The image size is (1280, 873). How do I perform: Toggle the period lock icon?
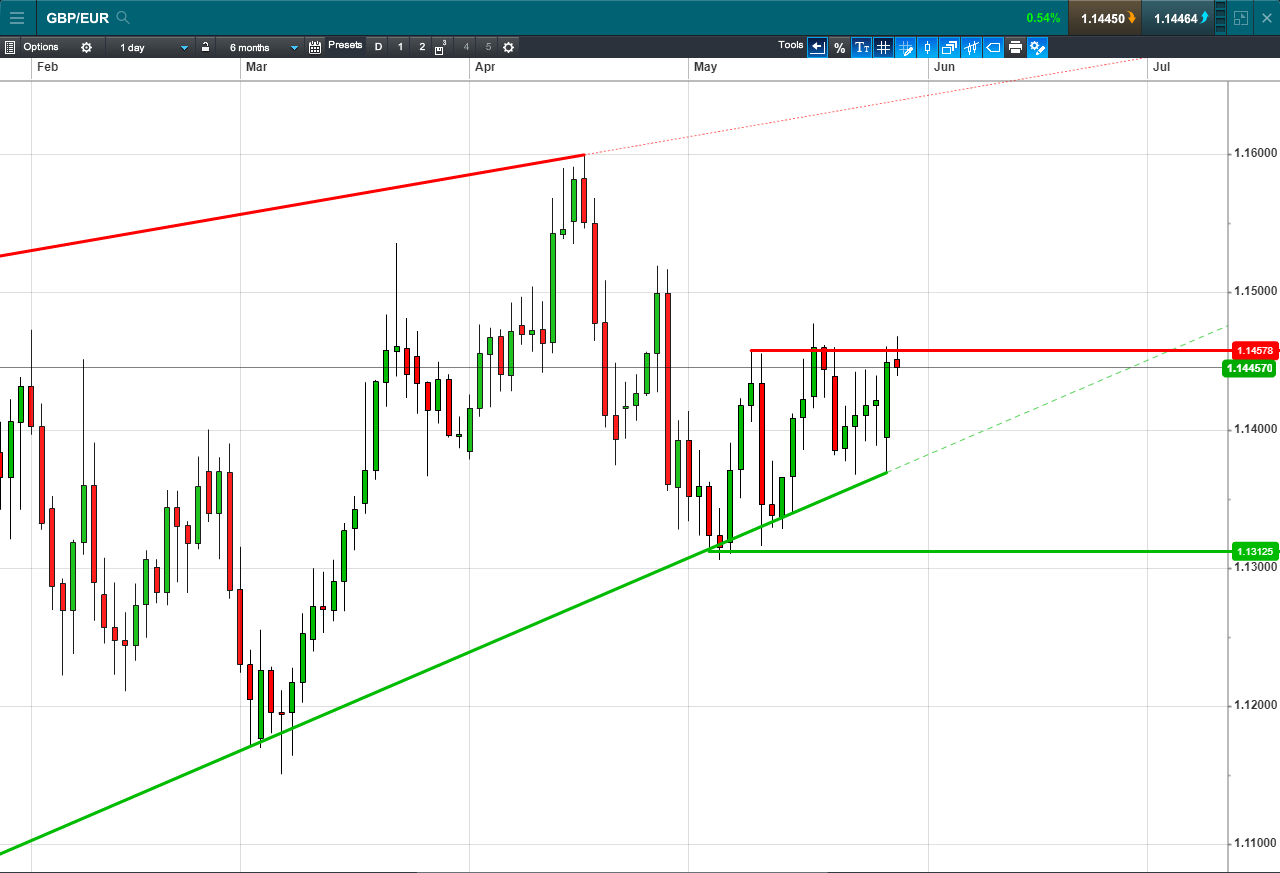[x=205, y=47]
